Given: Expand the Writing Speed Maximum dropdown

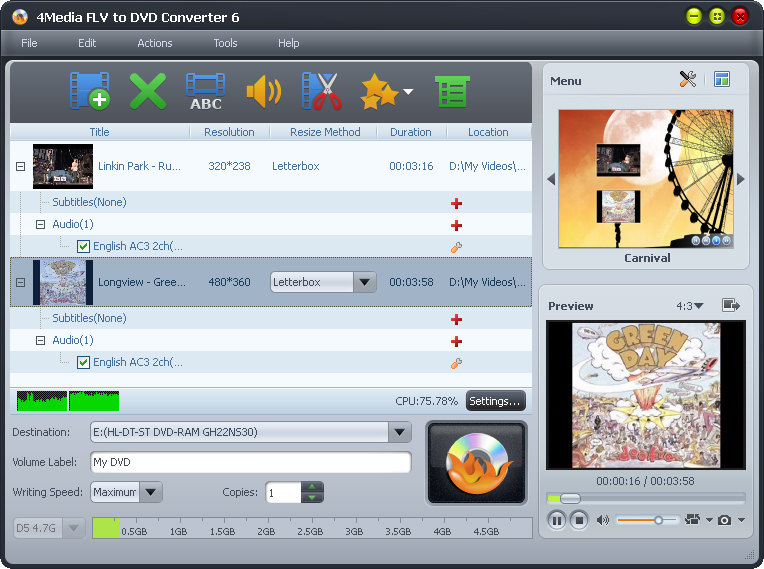Looking at the screenshot, I should [150, 492].
